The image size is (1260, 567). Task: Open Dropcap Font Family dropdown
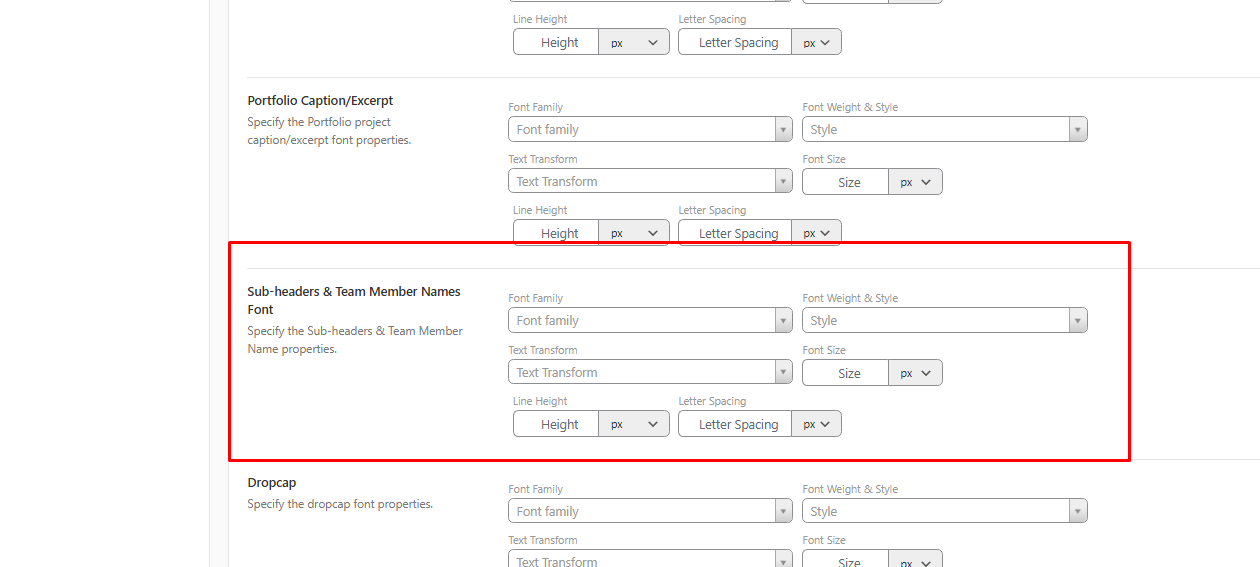tap(650, 512)
